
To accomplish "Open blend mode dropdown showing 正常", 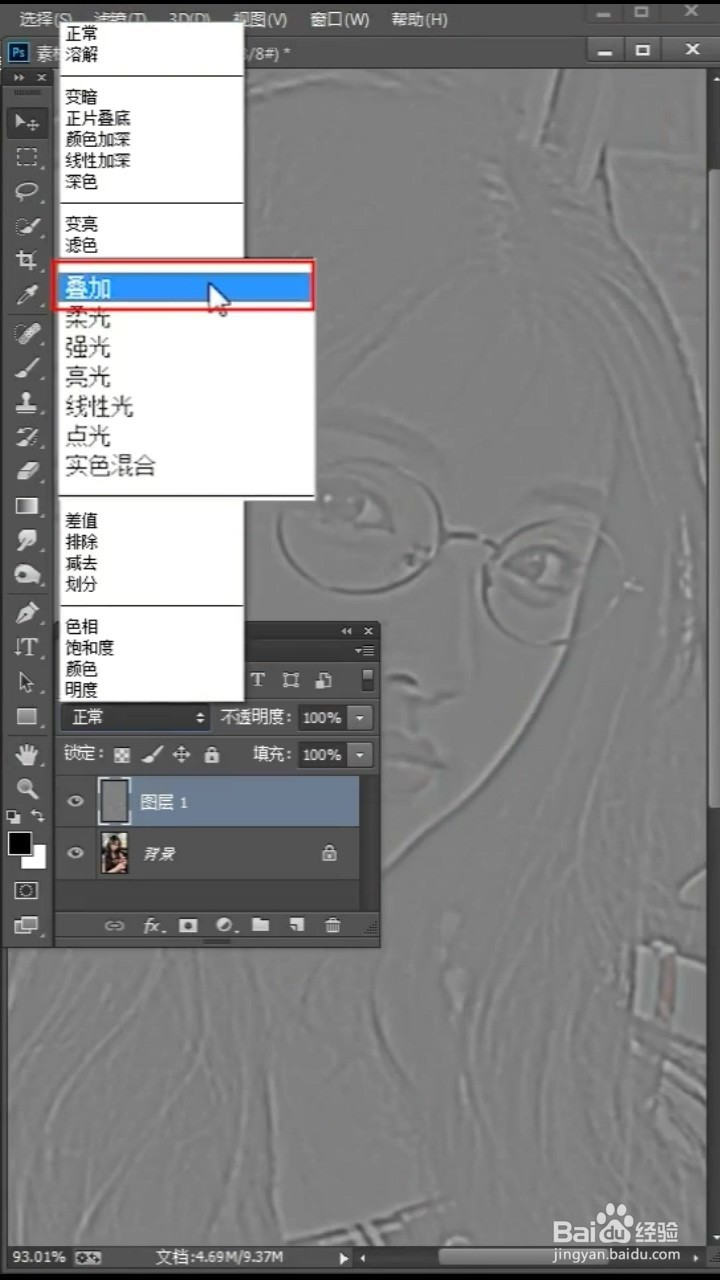I will coord(135,717).
